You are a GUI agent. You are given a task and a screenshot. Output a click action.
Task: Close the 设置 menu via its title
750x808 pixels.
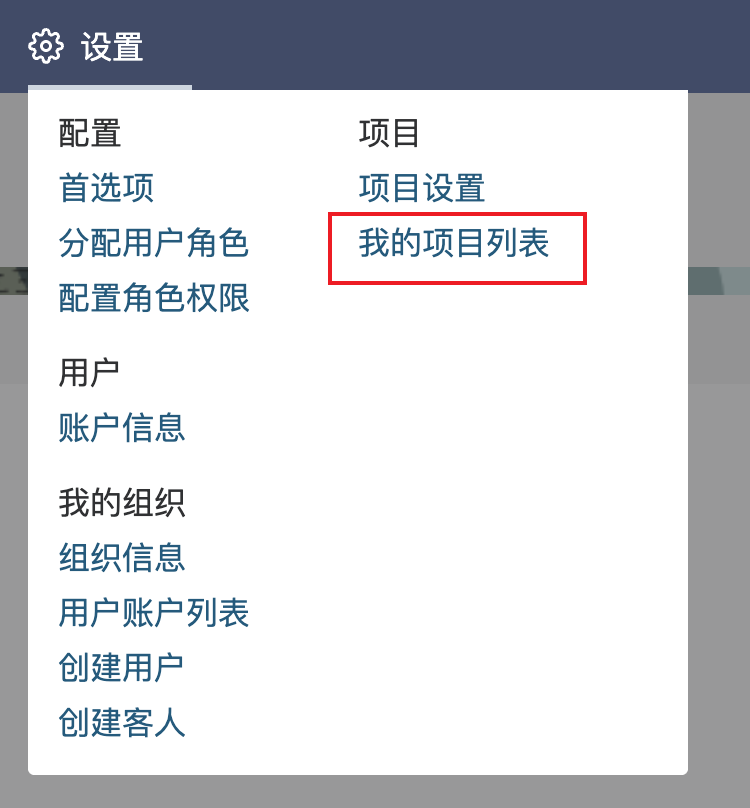point(112,46)
